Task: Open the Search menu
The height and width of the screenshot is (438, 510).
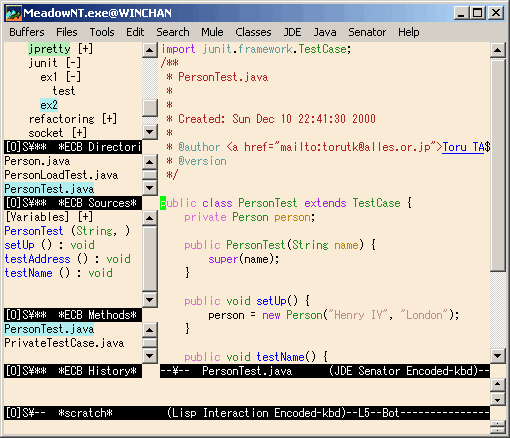Action: pos(173,32)
